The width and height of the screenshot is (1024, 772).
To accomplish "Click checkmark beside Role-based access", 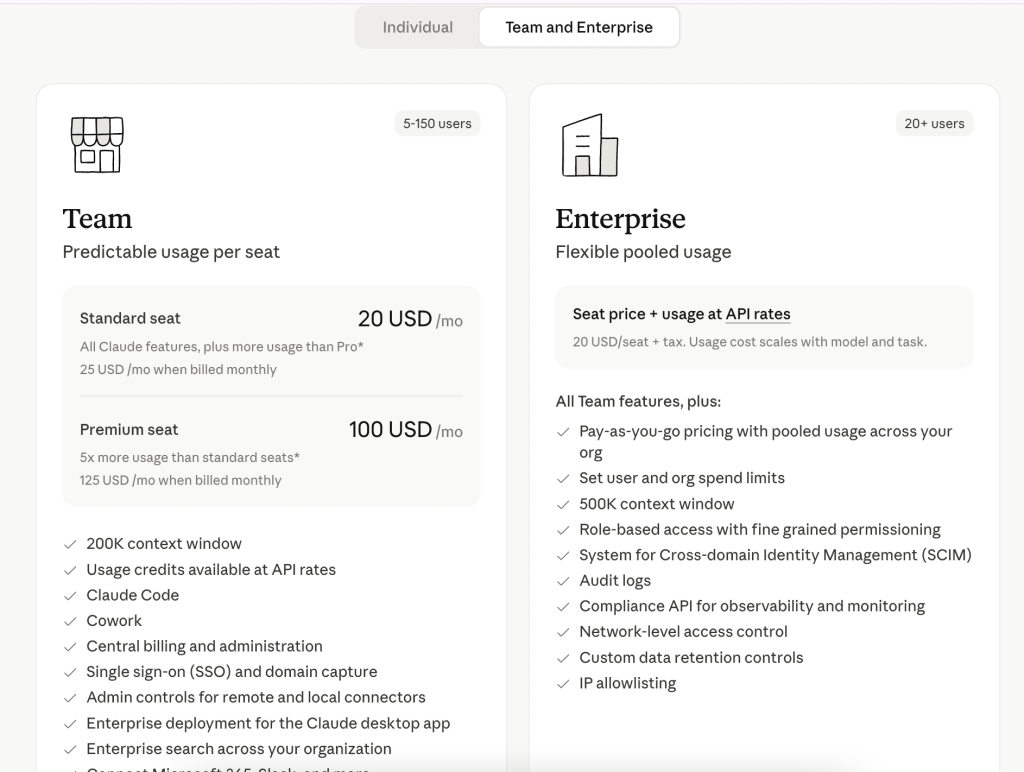I will (563, 530).
